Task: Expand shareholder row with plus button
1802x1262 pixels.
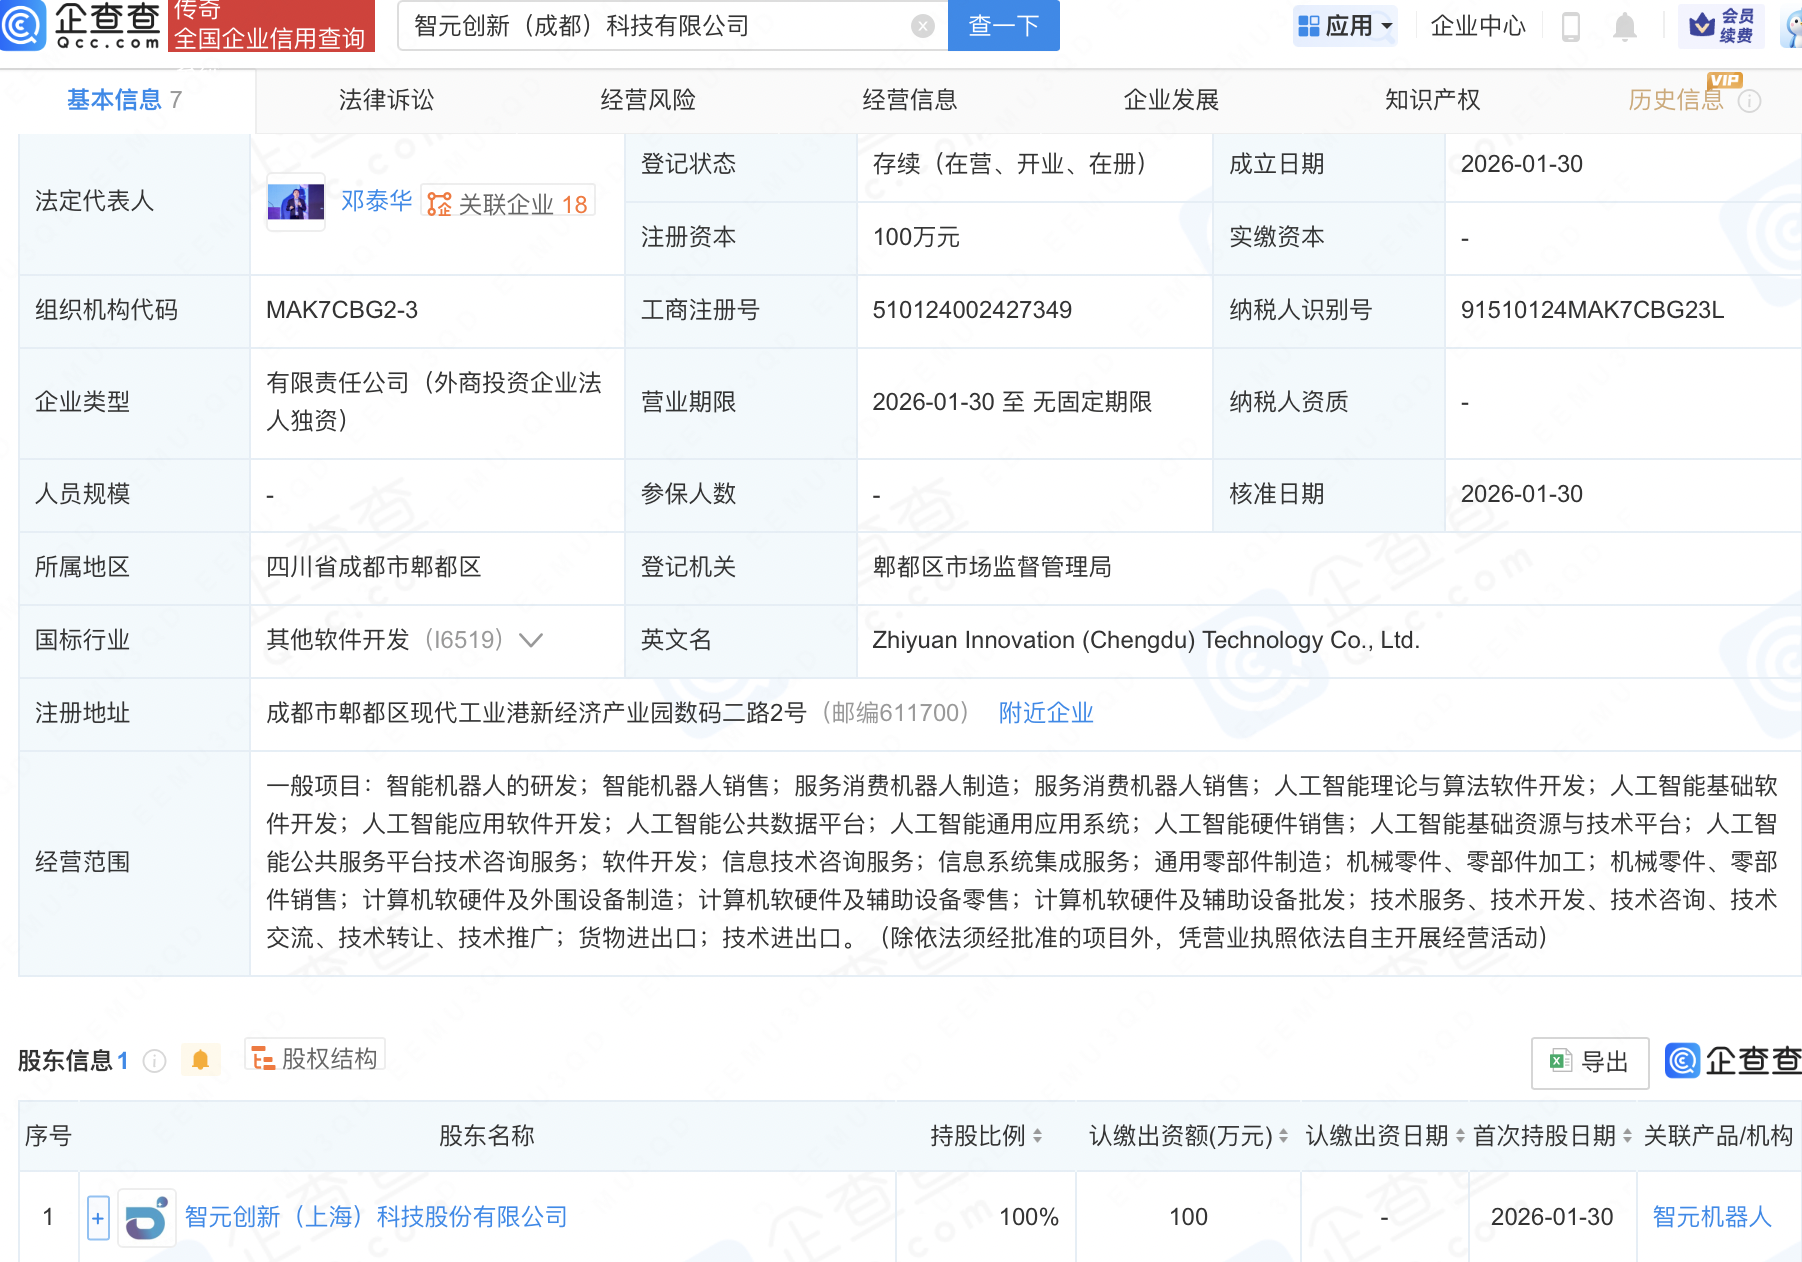Action: coord(98,1217)
